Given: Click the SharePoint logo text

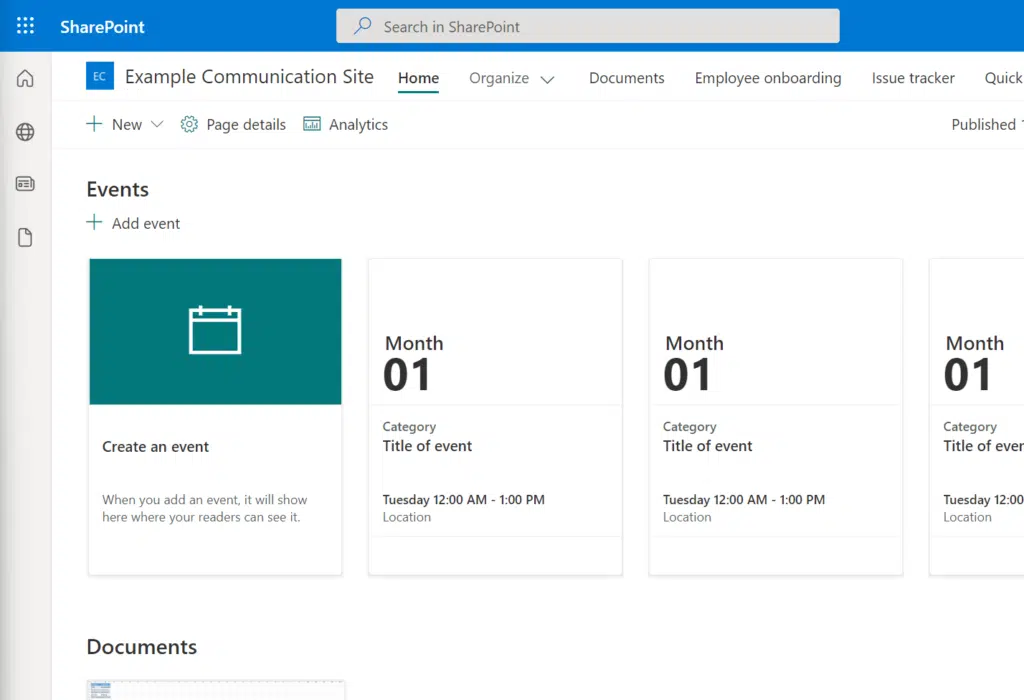Looking at the screenshot, I should 102,27.
